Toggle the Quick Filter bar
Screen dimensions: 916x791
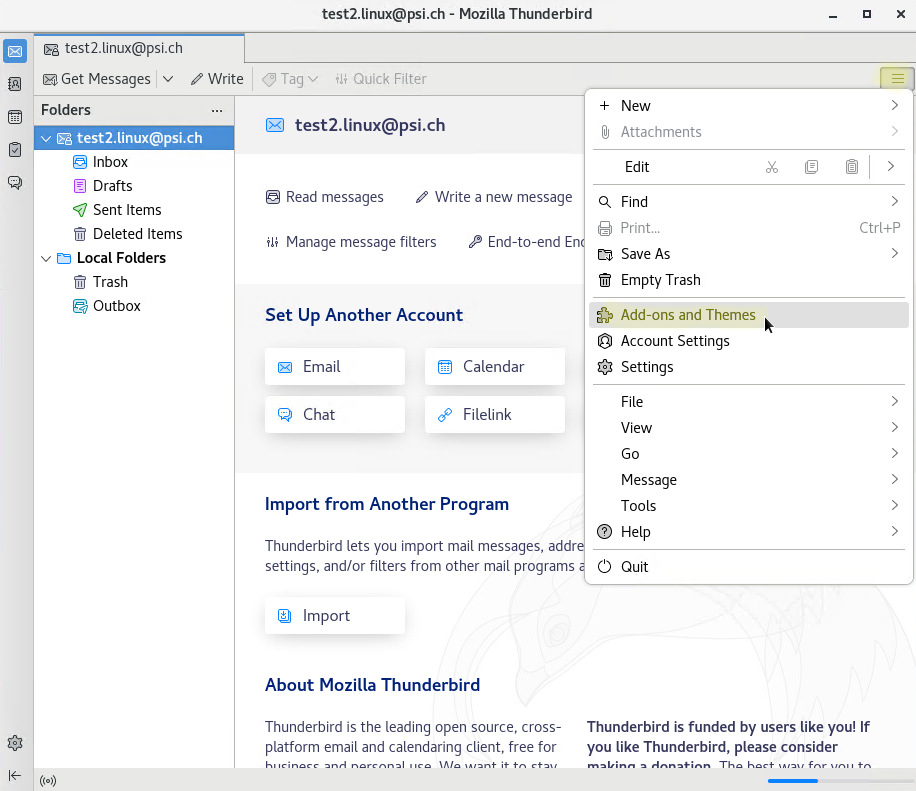(x=380, y=79)
